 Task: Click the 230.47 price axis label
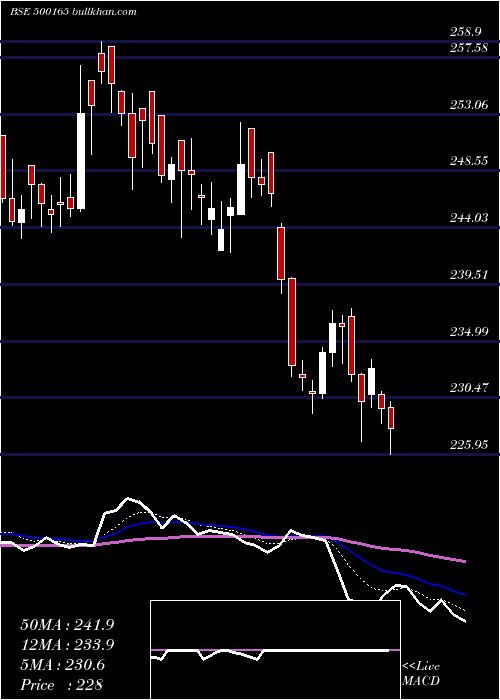tap(469, 388)
